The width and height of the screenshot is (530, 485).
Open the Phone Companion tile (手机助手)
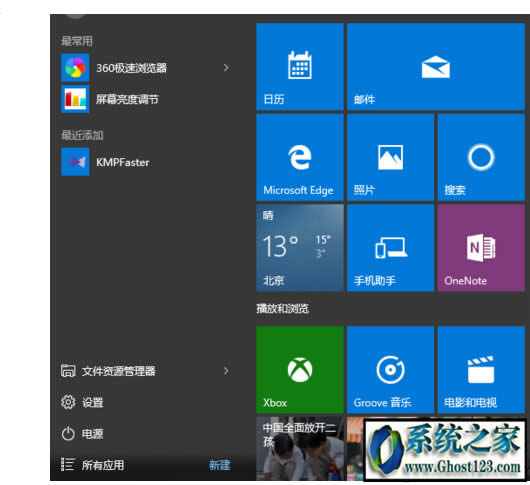(x=390, y=248)
